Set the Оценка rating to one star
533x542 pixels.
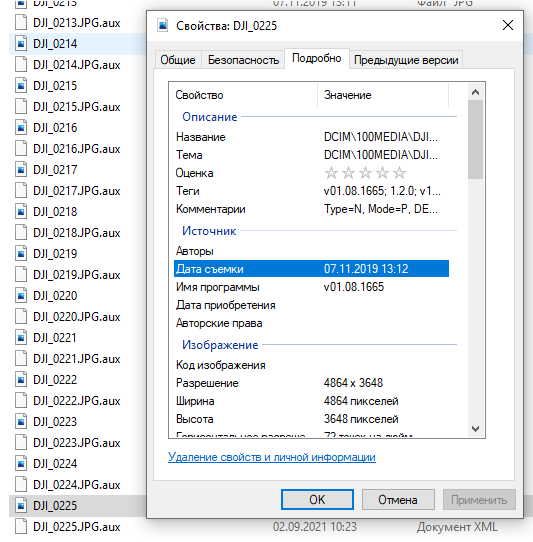pyautogui.click(x=331, y=173)
